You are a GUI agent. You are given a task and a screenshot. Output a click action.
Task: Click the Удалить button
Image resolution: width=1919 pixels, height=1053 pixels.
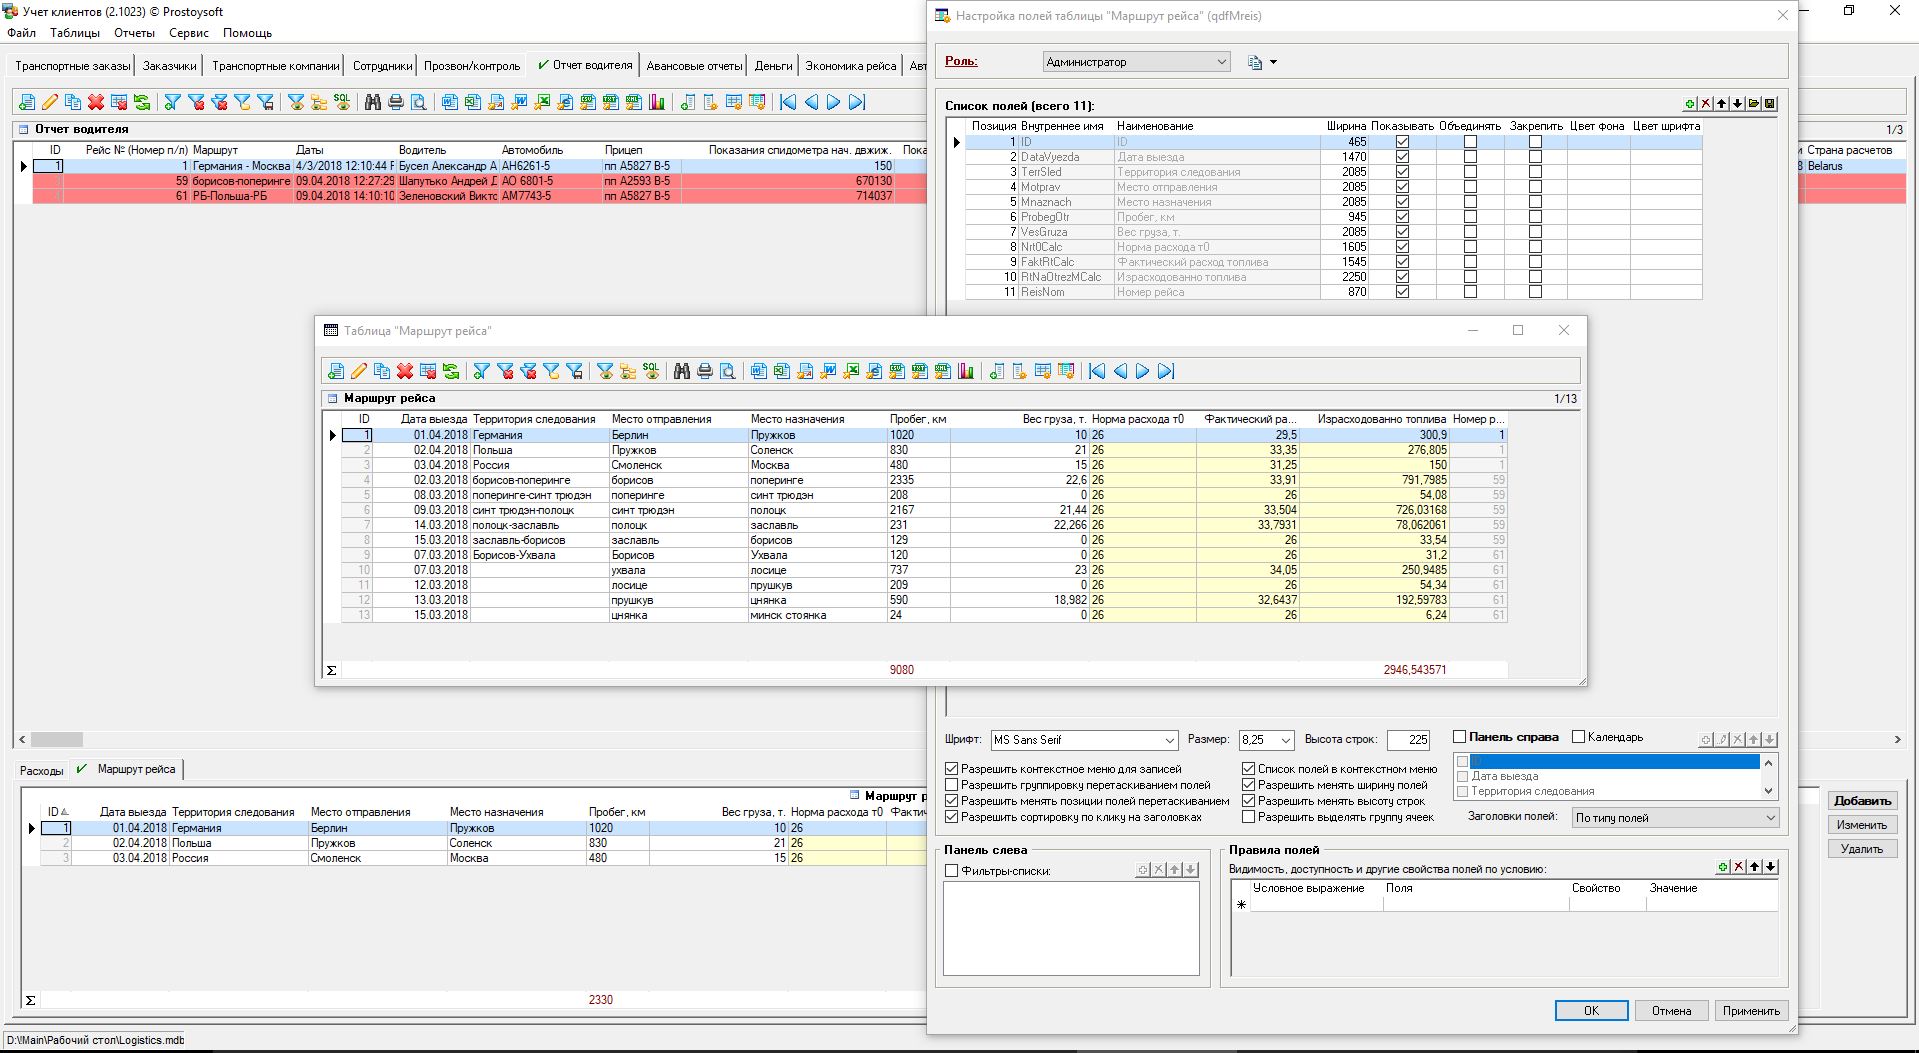coord(1862,849)
